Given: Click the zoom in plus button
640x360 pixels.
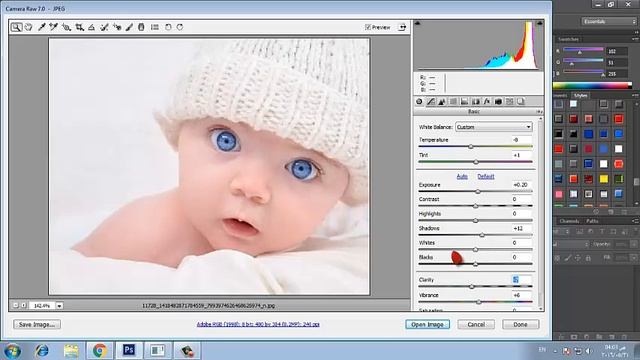Looking at the screenshot, I should click(x=24, y=305).
